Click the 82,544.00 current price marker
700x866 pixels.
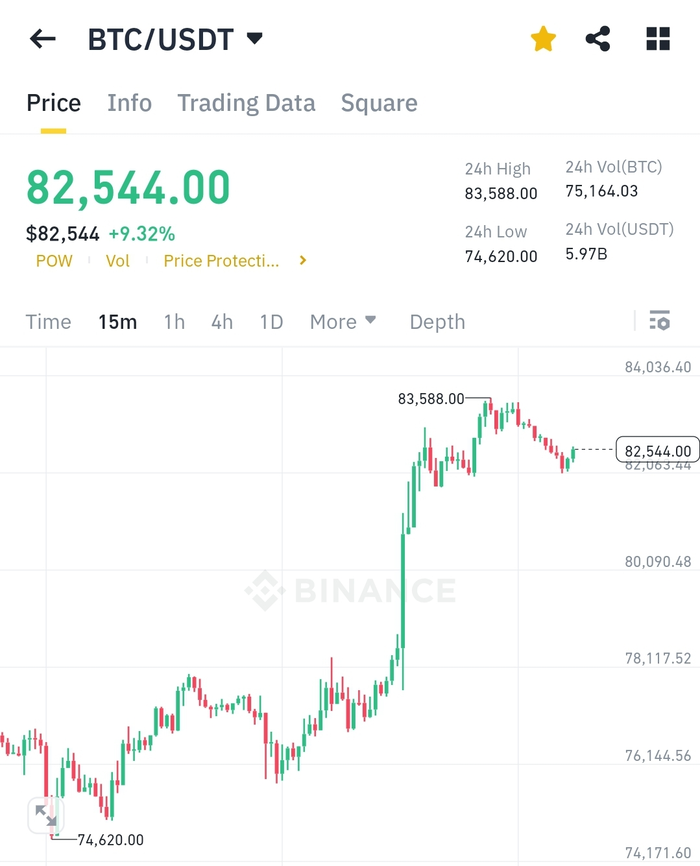point(657,451)
